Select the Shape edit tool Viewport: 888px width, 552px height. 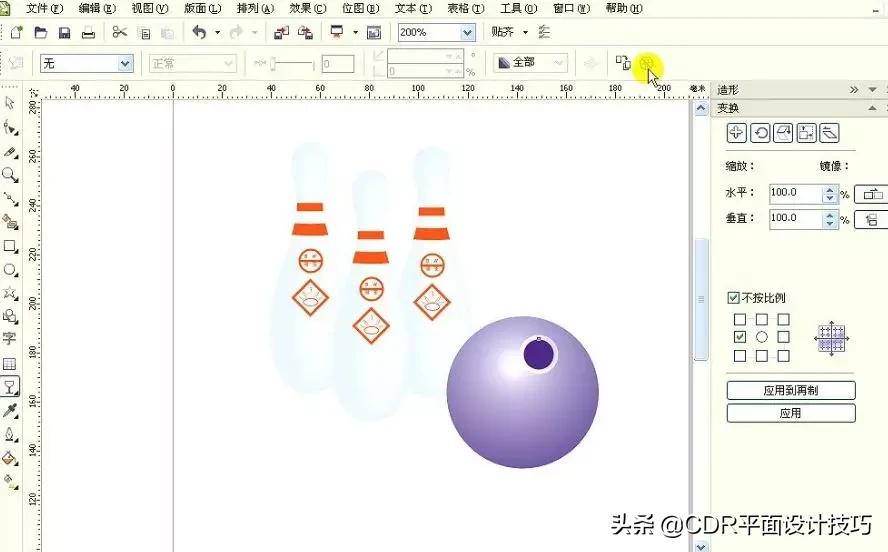(10, 128)
